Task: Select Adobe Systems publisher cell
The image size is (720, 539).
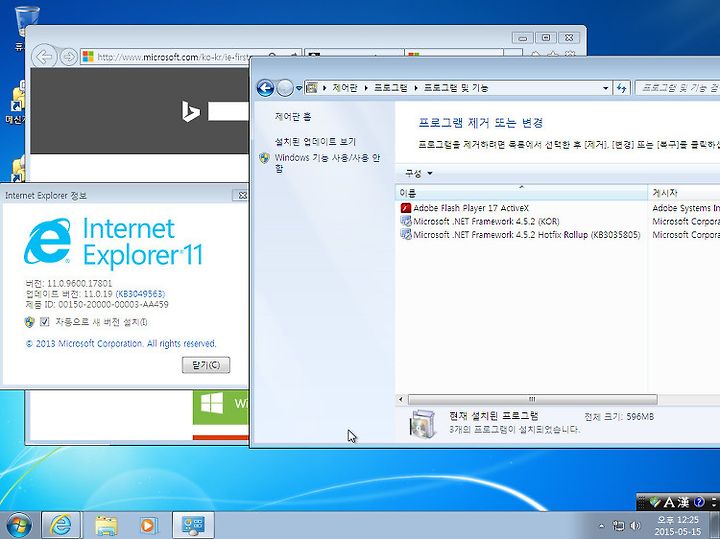Action: [x=686, y=208]
